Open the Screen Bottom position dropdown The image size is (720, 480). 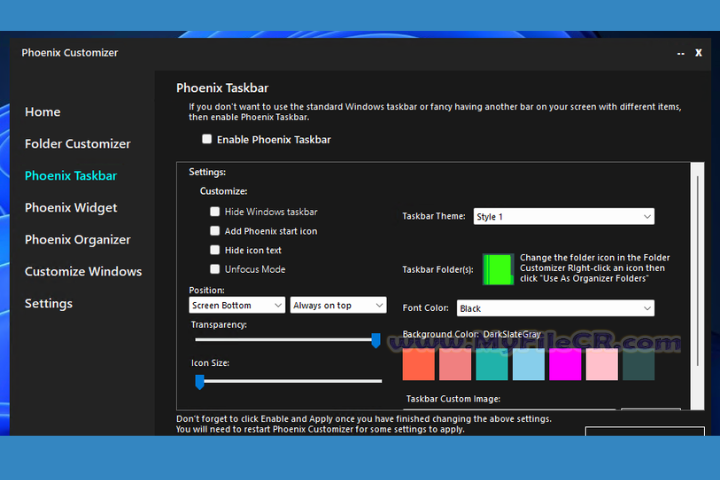point(237,305)
